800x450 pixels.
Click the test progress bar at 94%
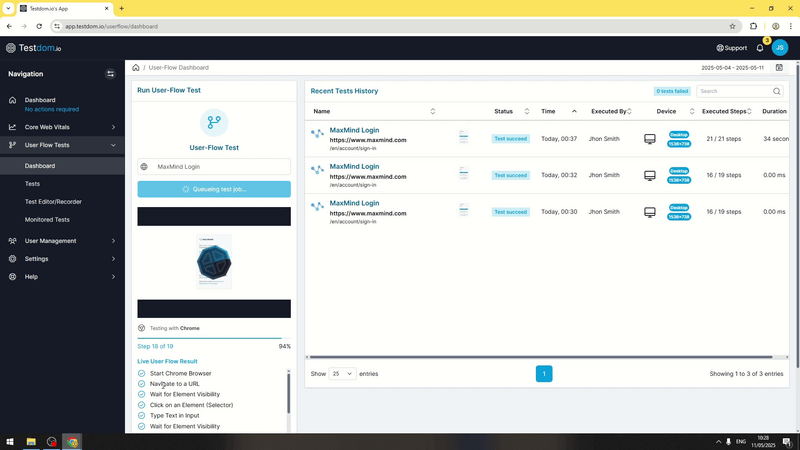[214, 338]
